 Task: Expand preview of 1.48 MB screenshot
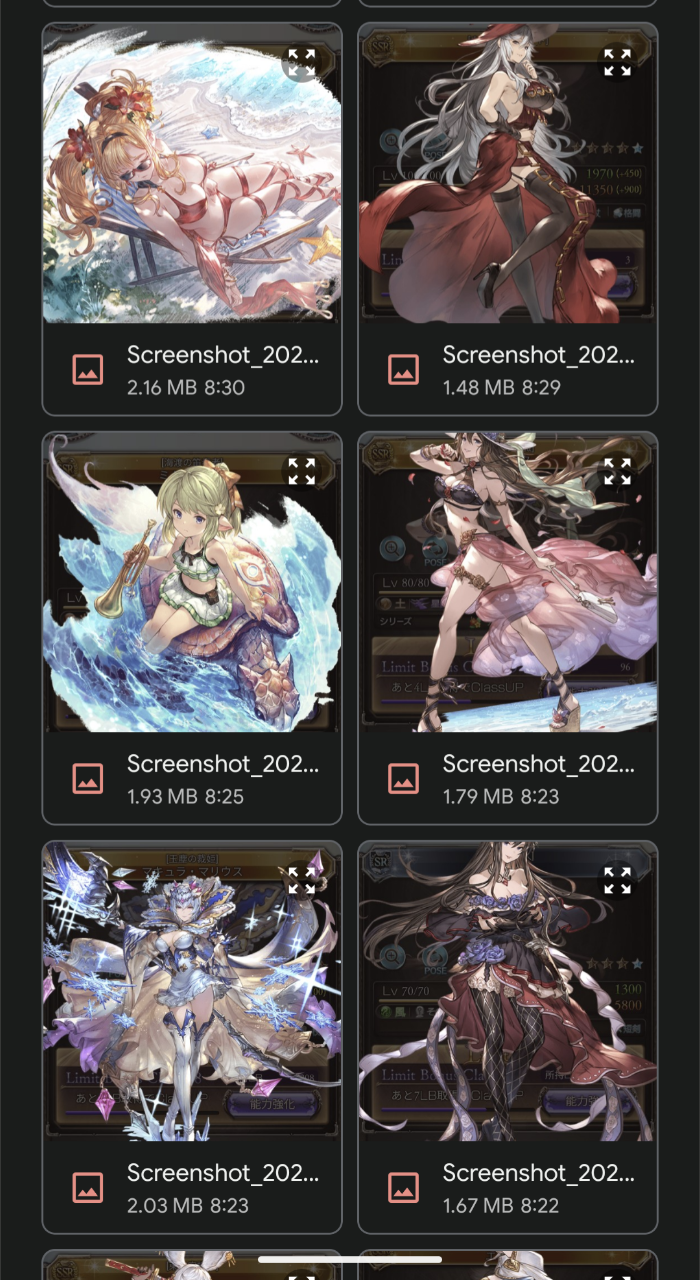(x=618, y=62)
